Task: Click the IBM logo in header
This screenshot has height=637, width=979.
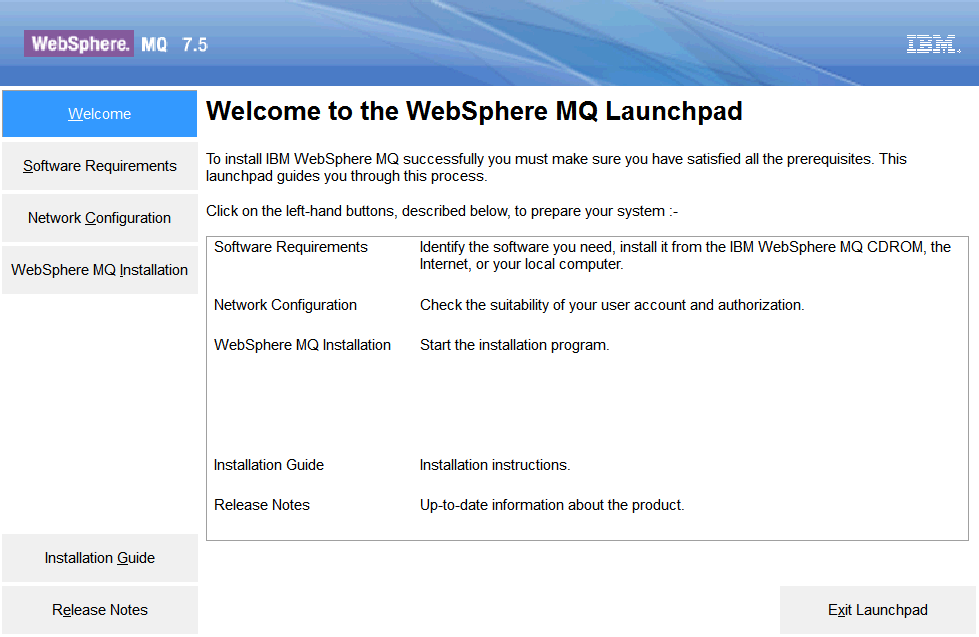Action: pos(933,44)
